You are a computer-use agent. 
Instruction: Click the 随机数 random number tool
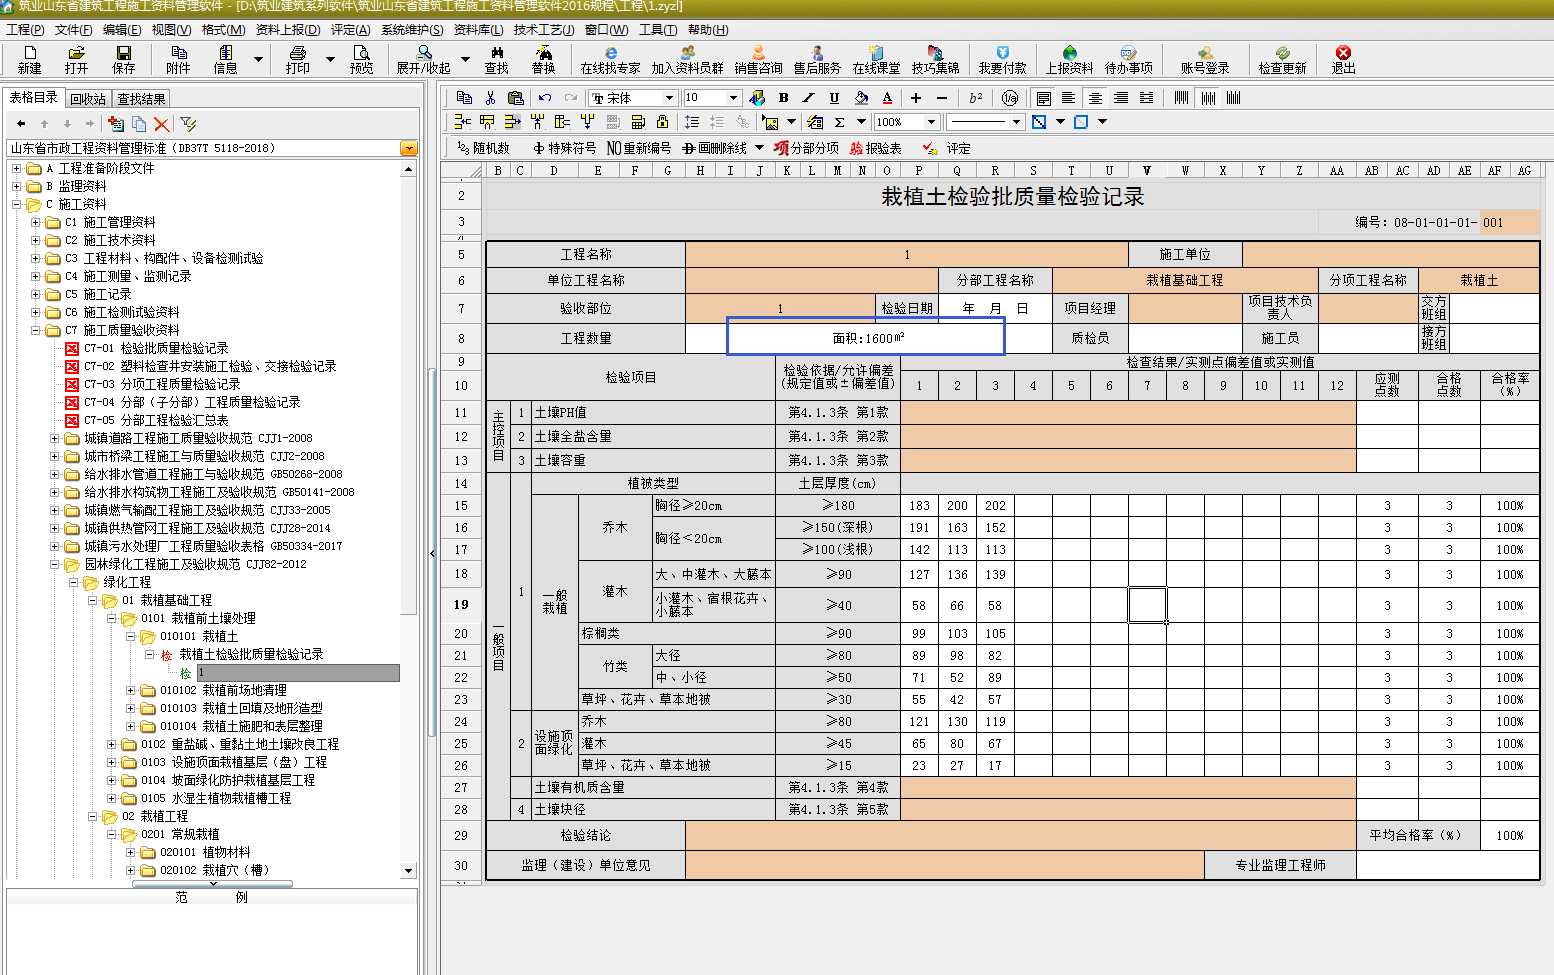pos(483,148)
